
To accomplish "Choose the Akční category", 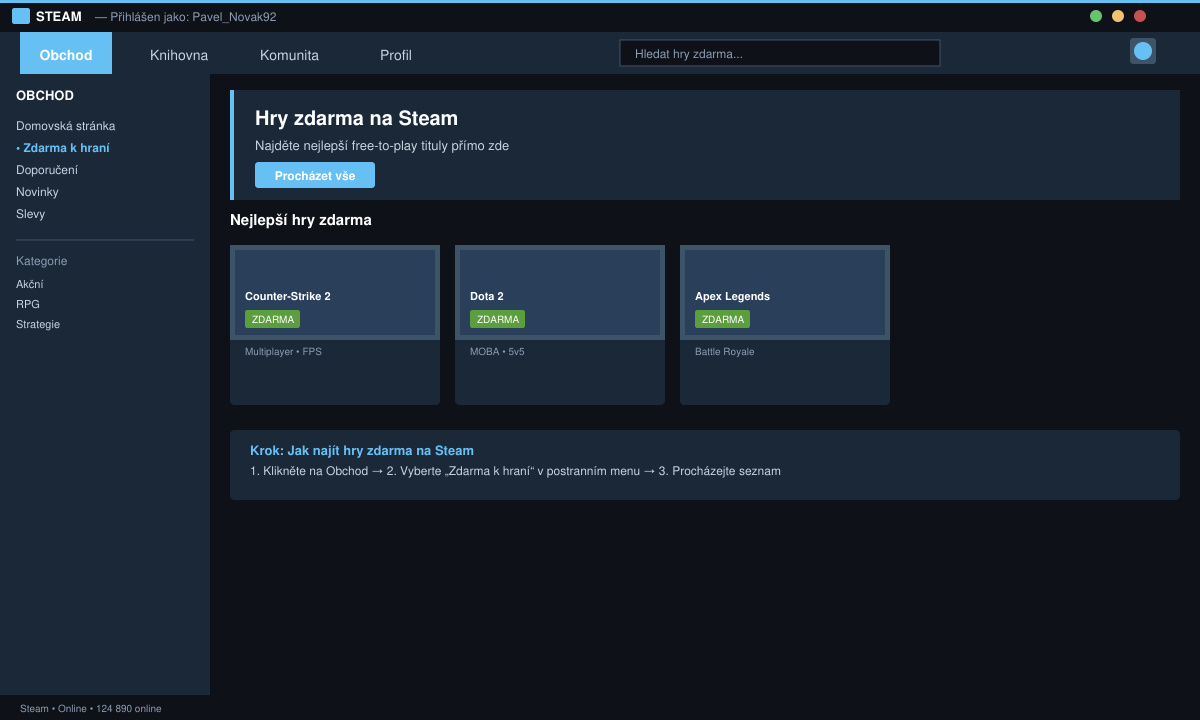I will [30, 284].
